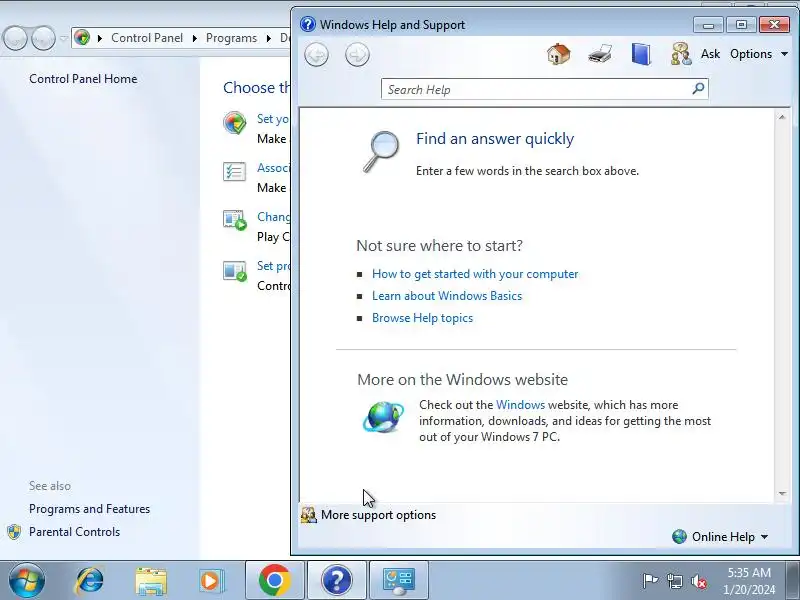This screenshot has height=600, width=800.
Task: Expand arrow after Programs breadcrumb
Action: click(268, 38)
